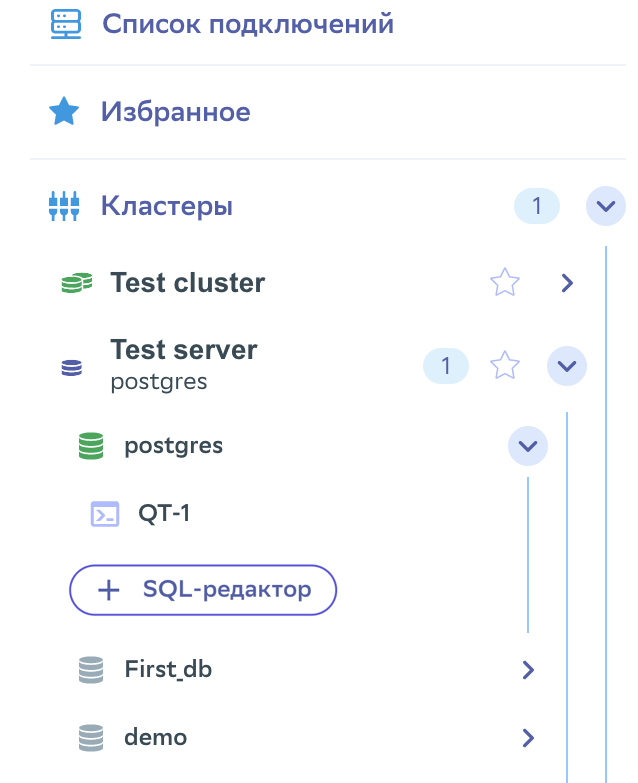Screen dimensions: 638x783
Task: Collapse the Кластеры section chevron
Action: tap(606, 206)
